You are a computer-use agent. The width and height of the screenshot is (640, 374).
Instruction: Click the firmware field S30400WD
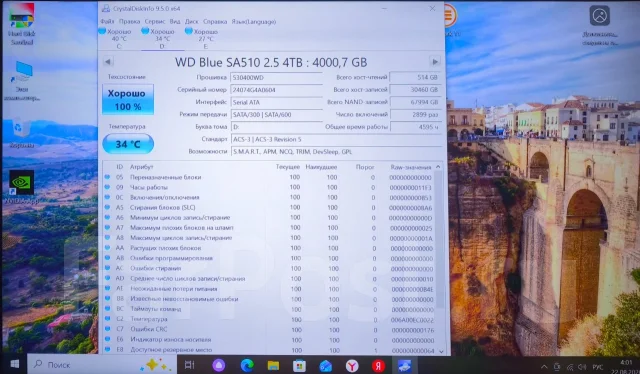pyautogui.click(x=276, y=78)
